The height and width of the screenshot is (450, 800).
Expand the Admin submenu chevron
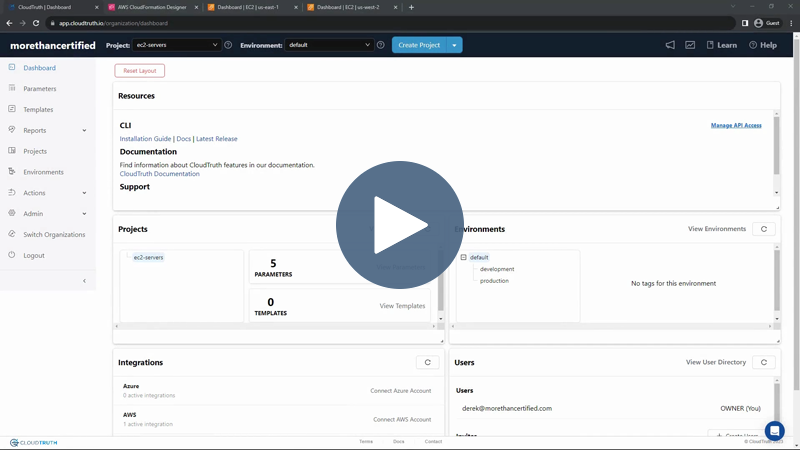(x=84, y=214)
